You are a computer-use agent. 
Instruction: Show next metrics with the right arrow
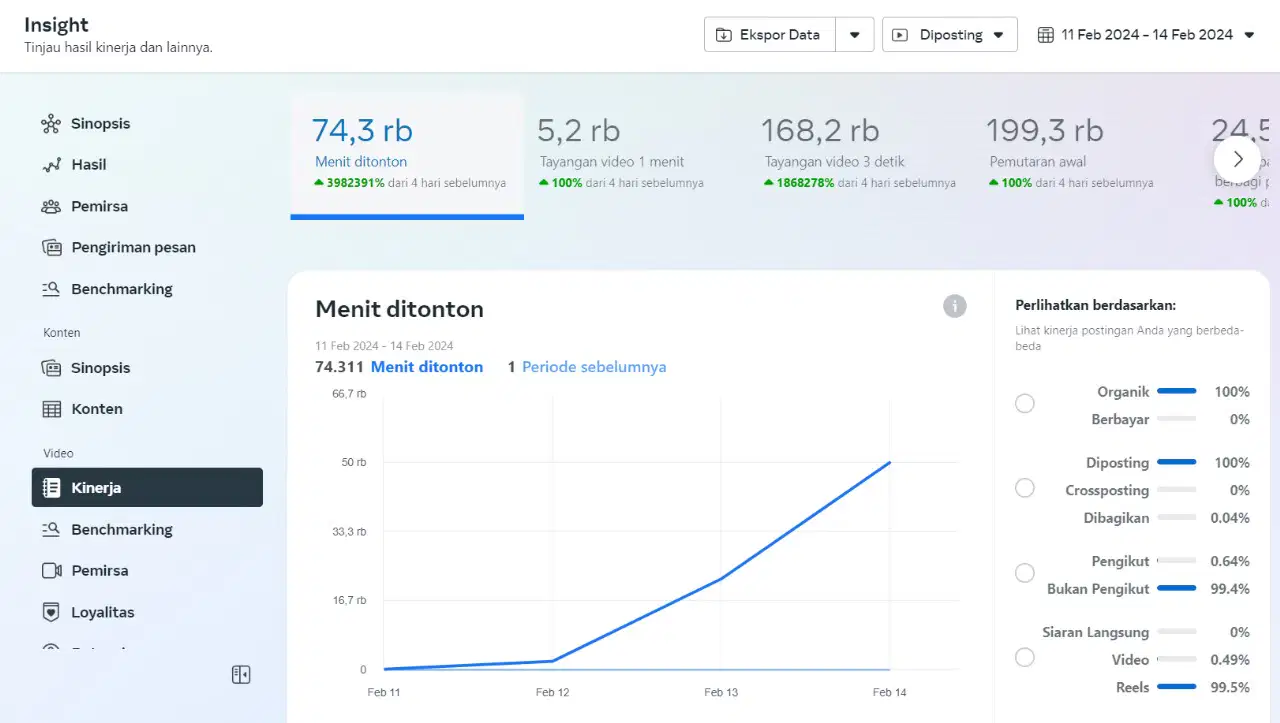click(x=1238, y=159)
